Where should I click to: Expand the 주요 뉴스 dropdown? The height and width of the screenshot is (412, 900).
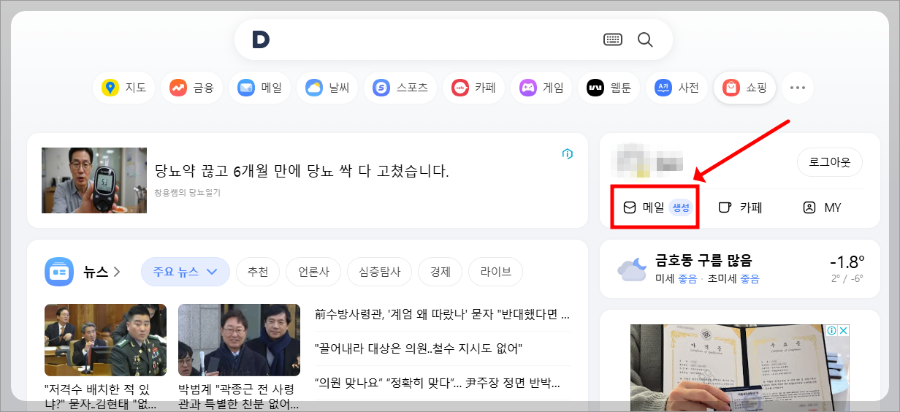pos(185,271)
